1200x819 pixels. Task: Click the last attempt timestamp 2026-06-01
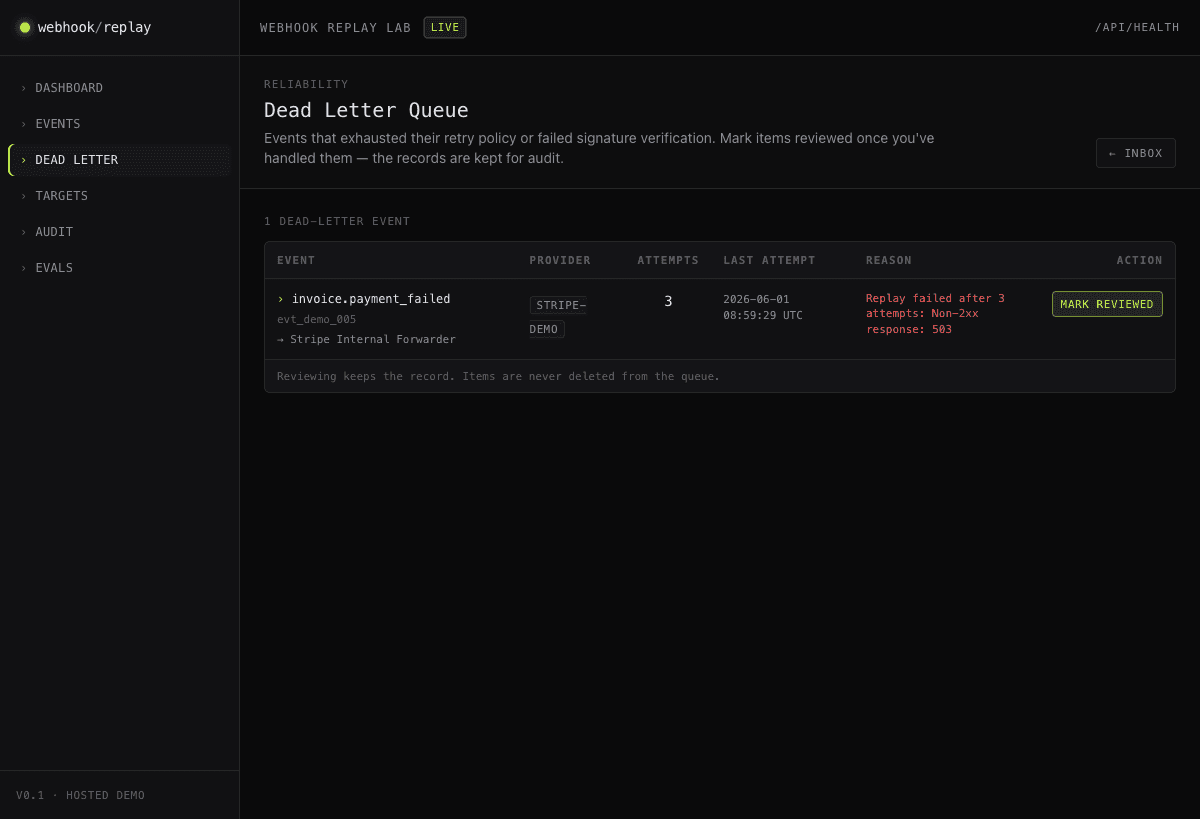[763, 307]
